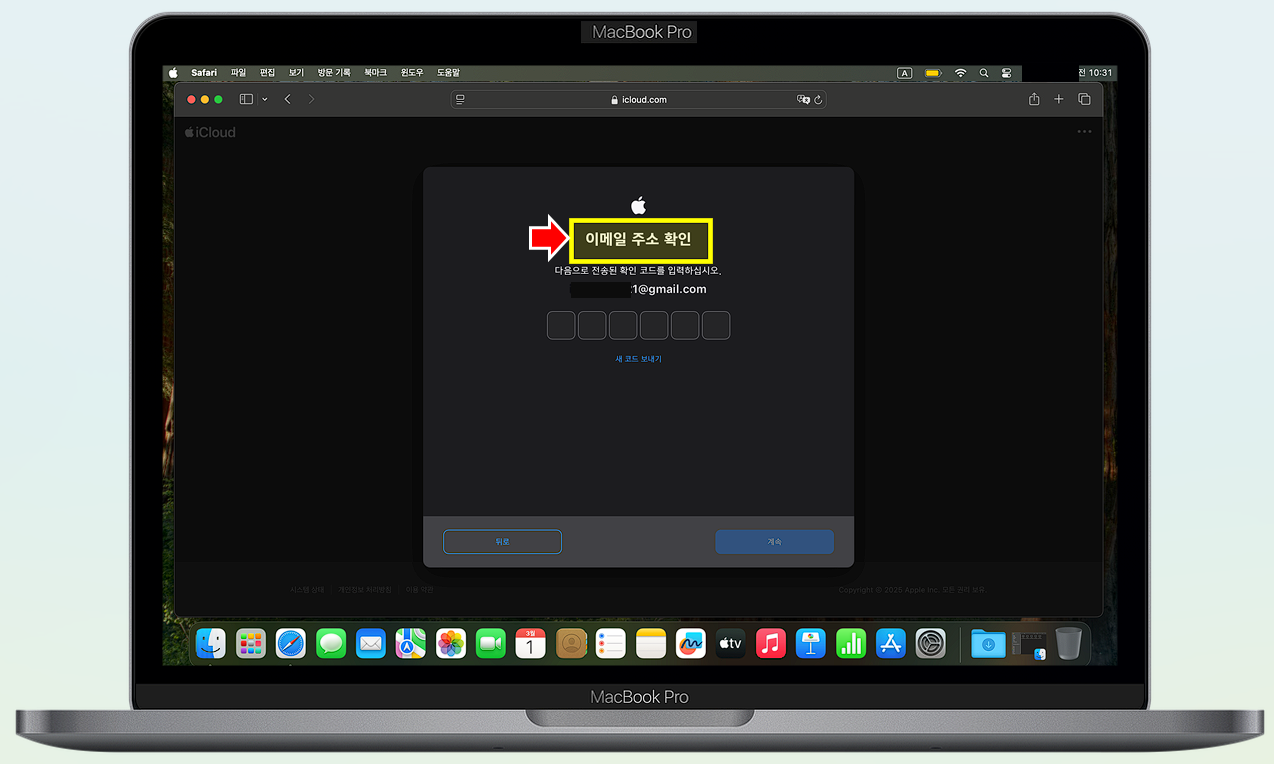Check the battery status icon
The height and width of the screenshot is (764, 1274).
(x=933, y=73)
